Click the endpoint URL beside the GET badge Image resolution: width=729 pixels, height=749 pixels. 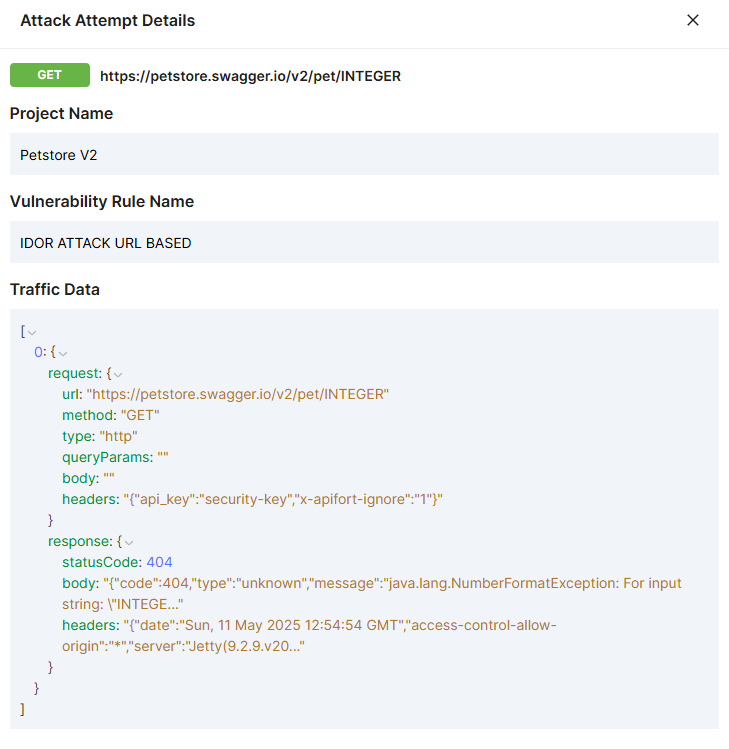click(x=250, y=76)
